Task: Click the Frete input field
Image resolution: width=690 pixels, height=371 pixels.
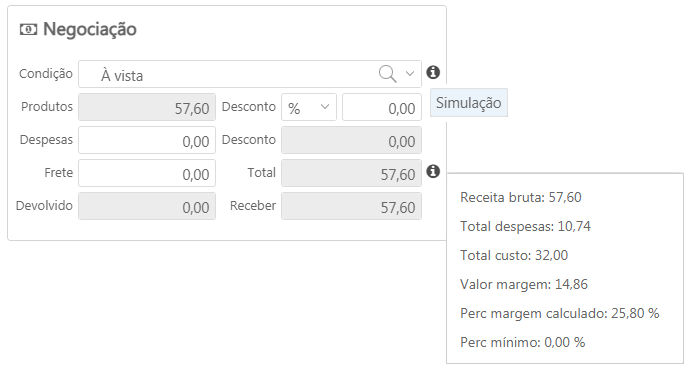Action: tap(147, 173)
